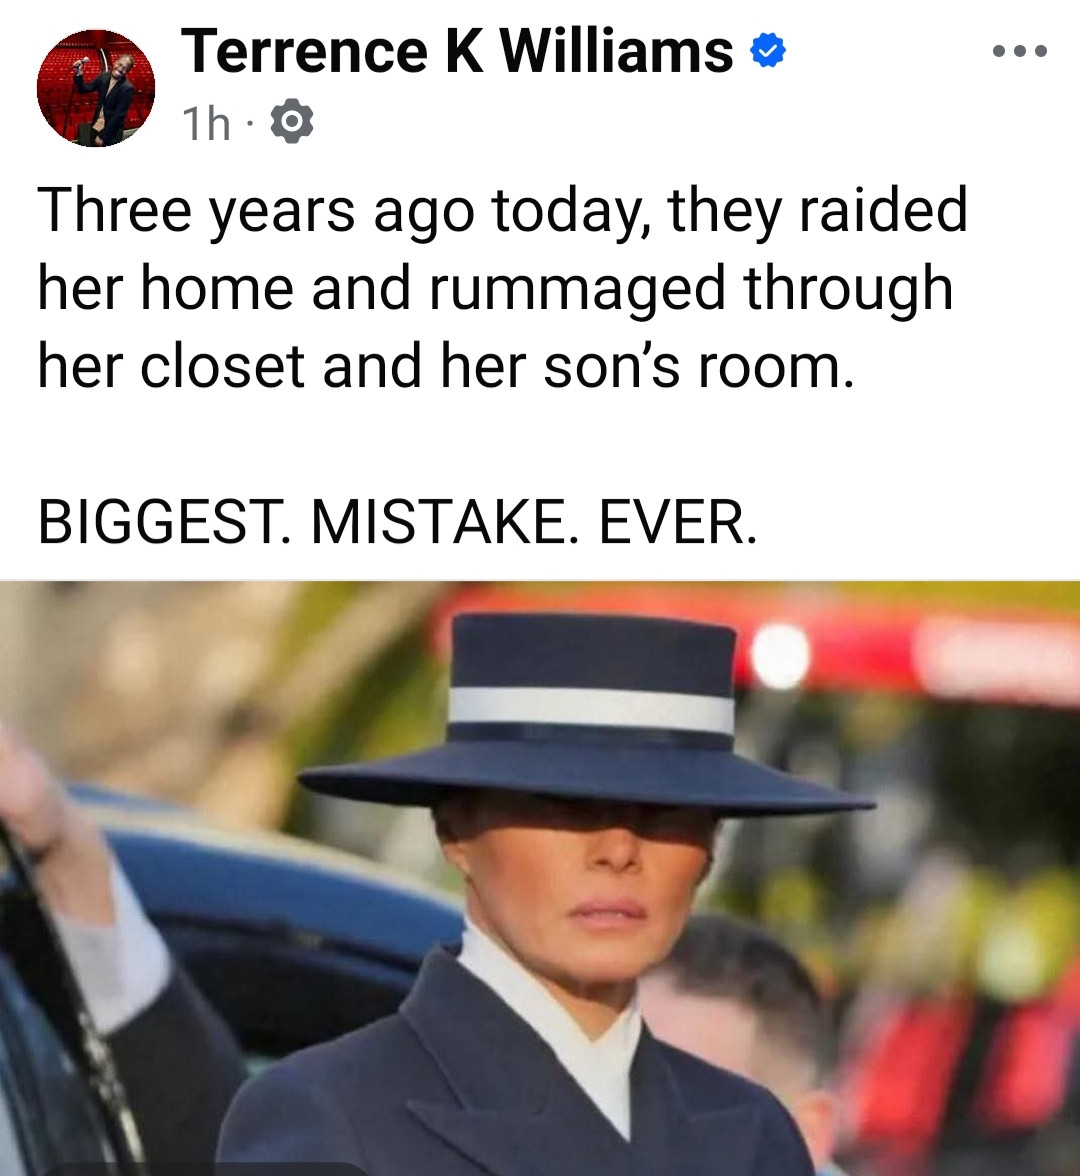The height and width of the screenshot is (1176, 1080).
Task: Expand the post paragraph starting 'Three years ago'
Action: pyautogui.click(x=502, y=288)
